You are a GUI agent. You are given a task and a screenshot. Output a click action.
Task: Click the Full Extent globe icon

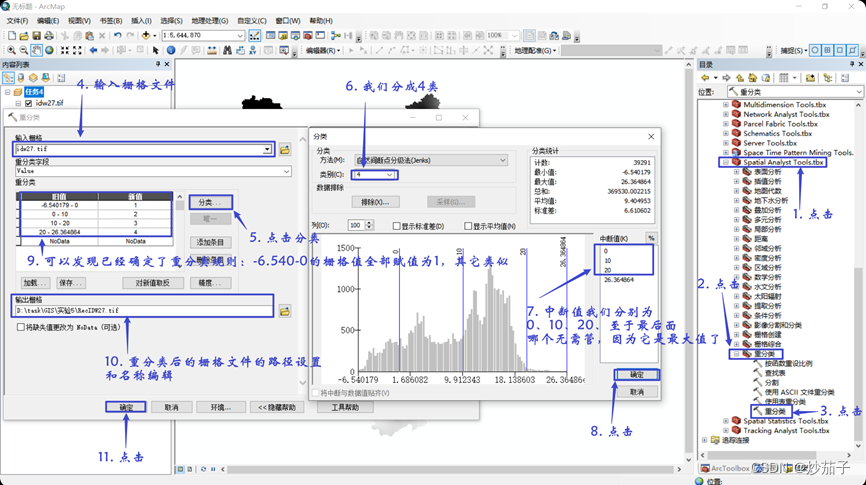[x=50, y=50]
